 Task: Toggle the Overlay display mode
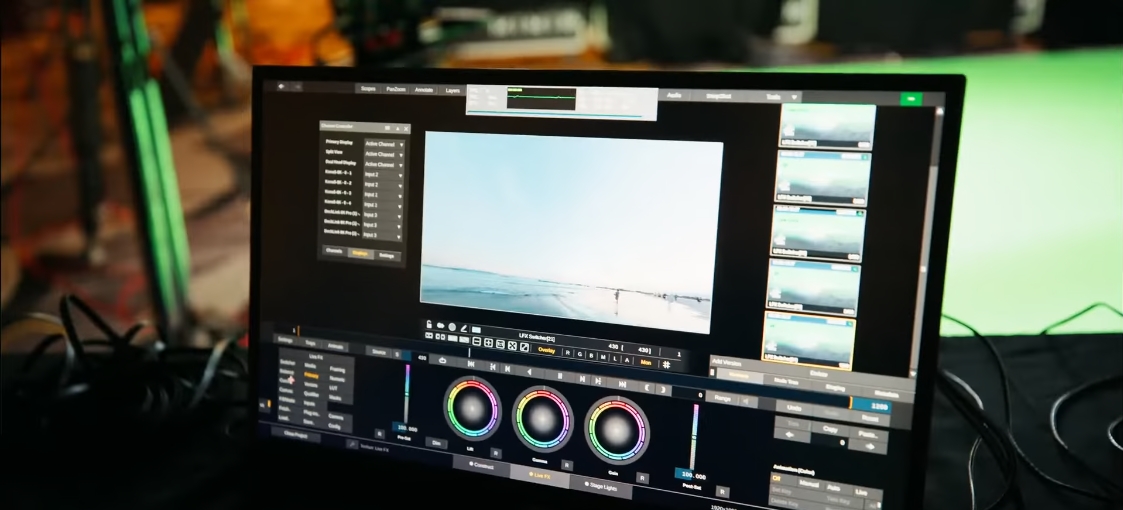[x=546, y=350]
